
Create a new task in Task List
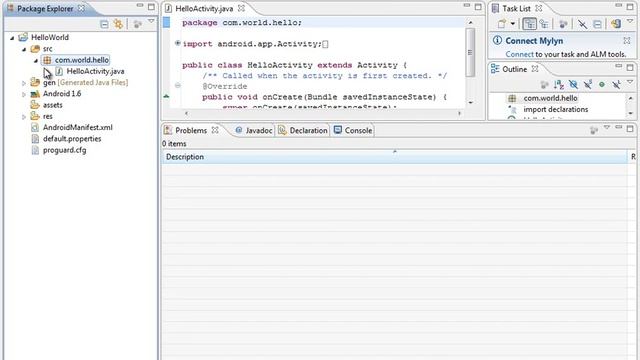pyautogui.click(x=502, y=24)
